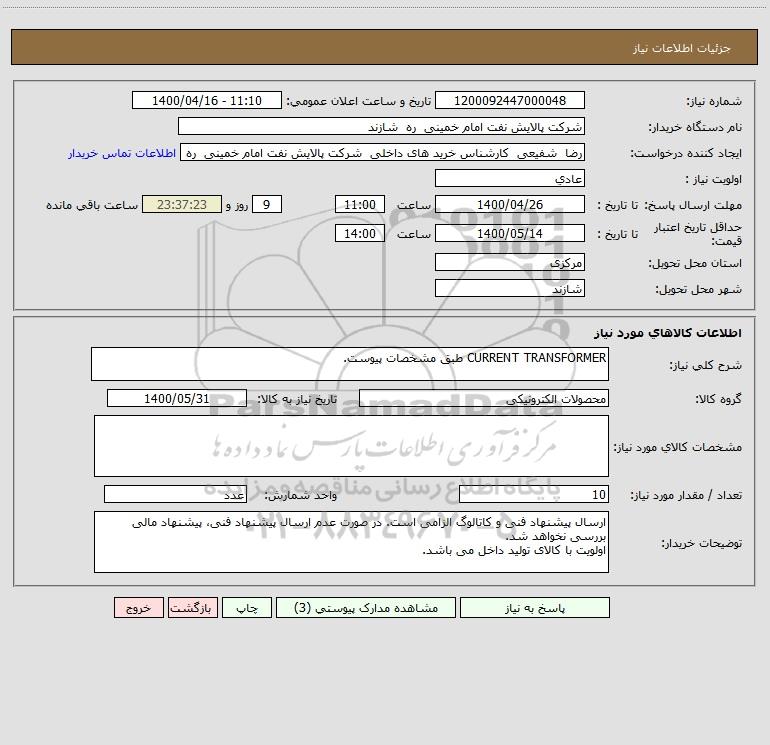Click general description 'CURRENT TRANSFORMER' field

(x=350, y=364)
